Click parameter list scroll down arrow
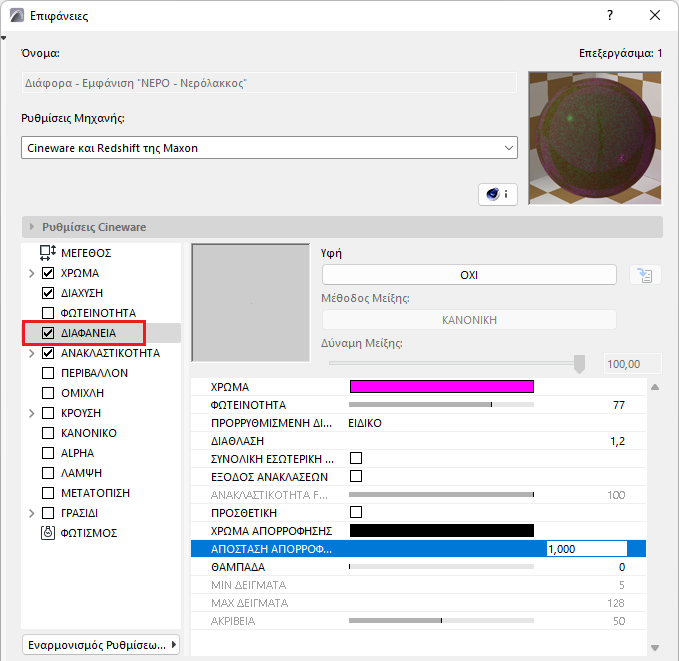The height and width of the screenshot is (661, 679). [655, 648]
